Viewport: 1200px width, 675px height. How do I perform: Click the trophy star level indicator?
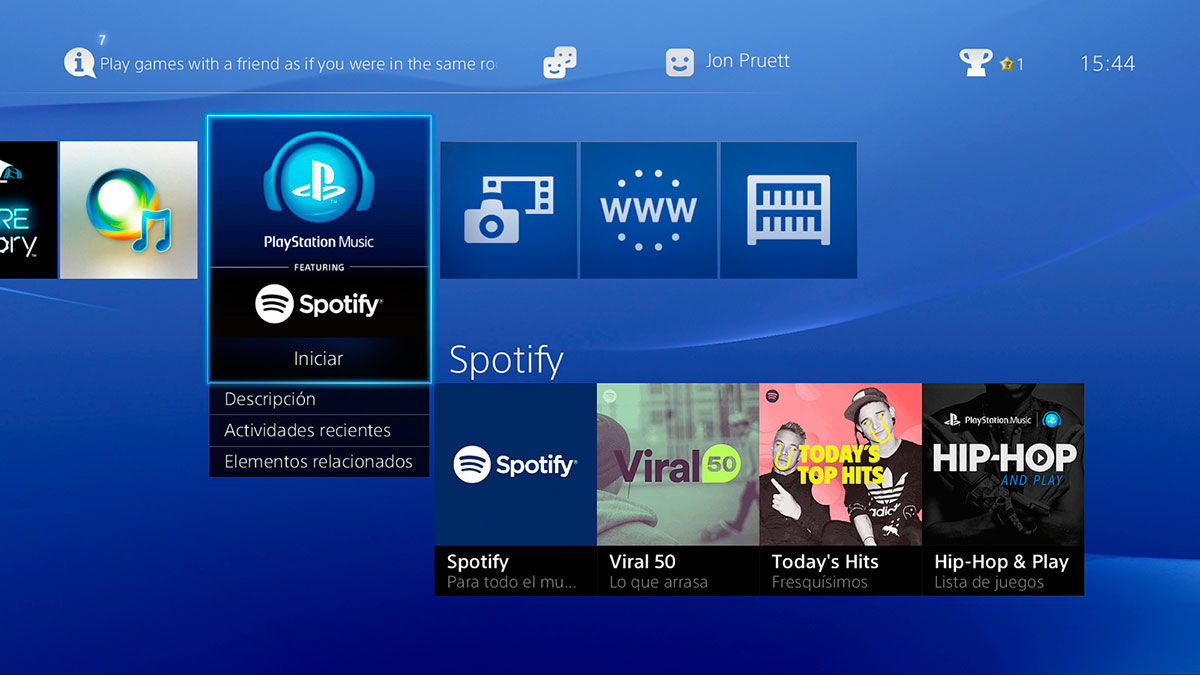[1011, 64]
